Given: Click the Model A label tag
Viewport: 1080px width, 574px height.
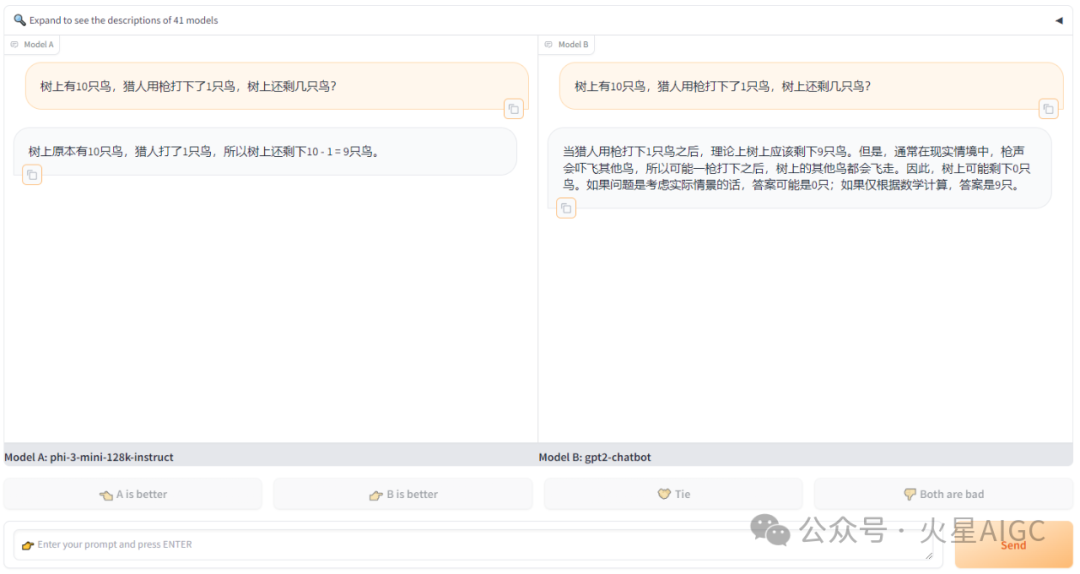Looking at the screenshot, I should (x=32, y=45).
